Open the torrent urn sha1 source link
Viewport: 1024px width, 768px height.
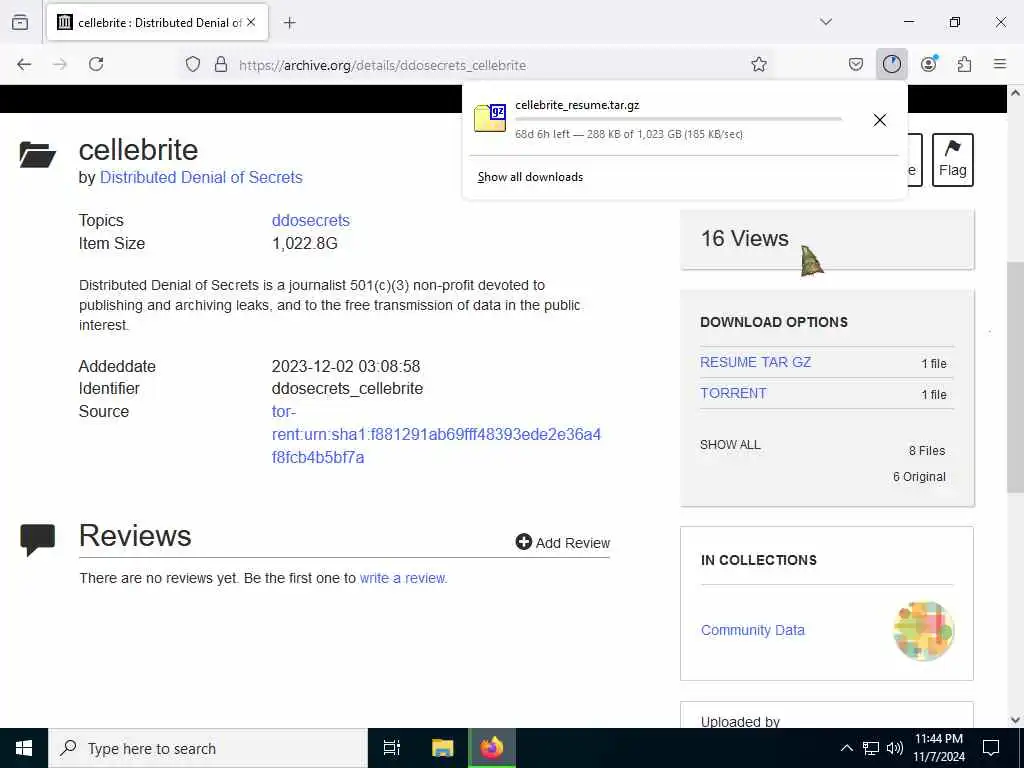(436, 434)
